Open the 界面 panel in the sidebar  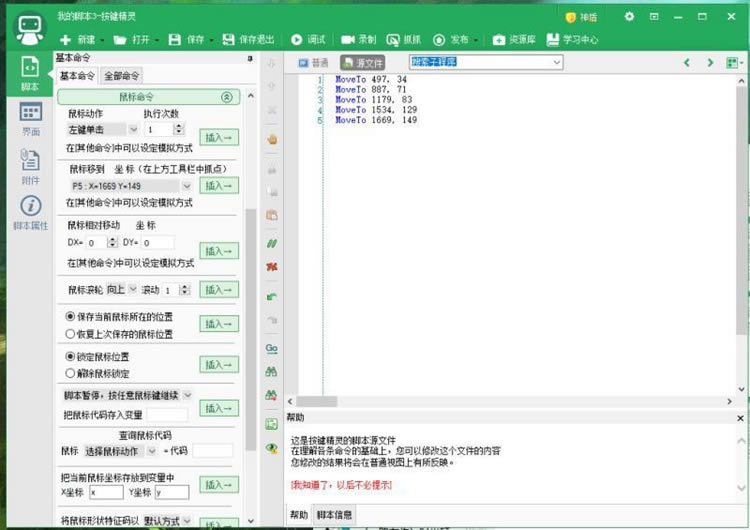(x=30, y=119)
